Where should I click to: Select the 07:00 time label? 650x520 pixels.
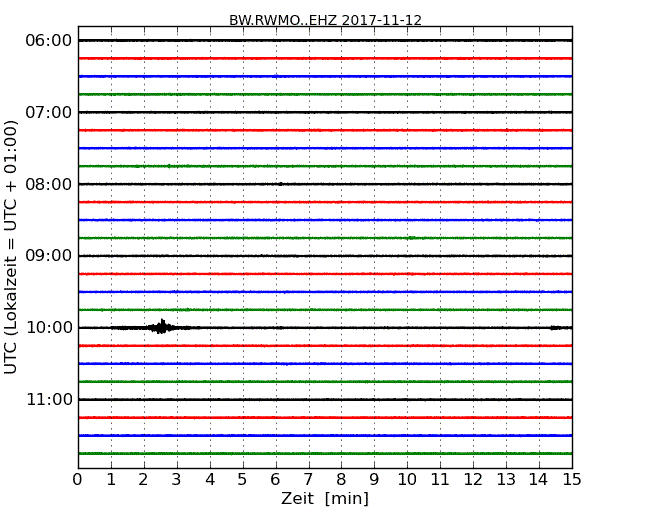(49, 112)
